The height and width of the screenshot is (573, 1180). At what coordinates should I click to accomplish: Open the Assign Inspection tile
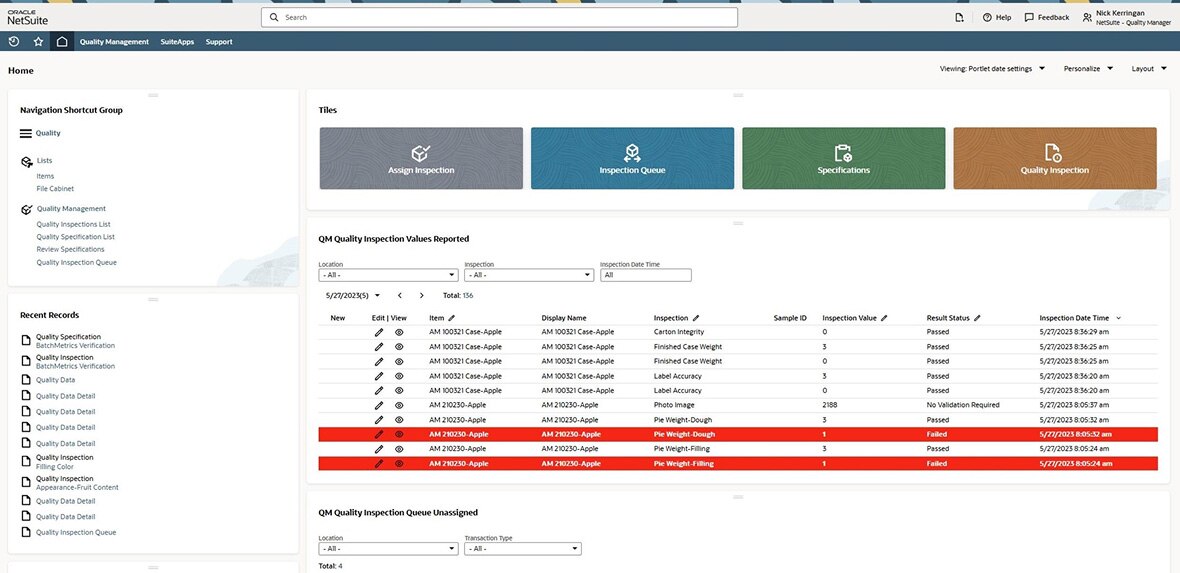point(421,158)
